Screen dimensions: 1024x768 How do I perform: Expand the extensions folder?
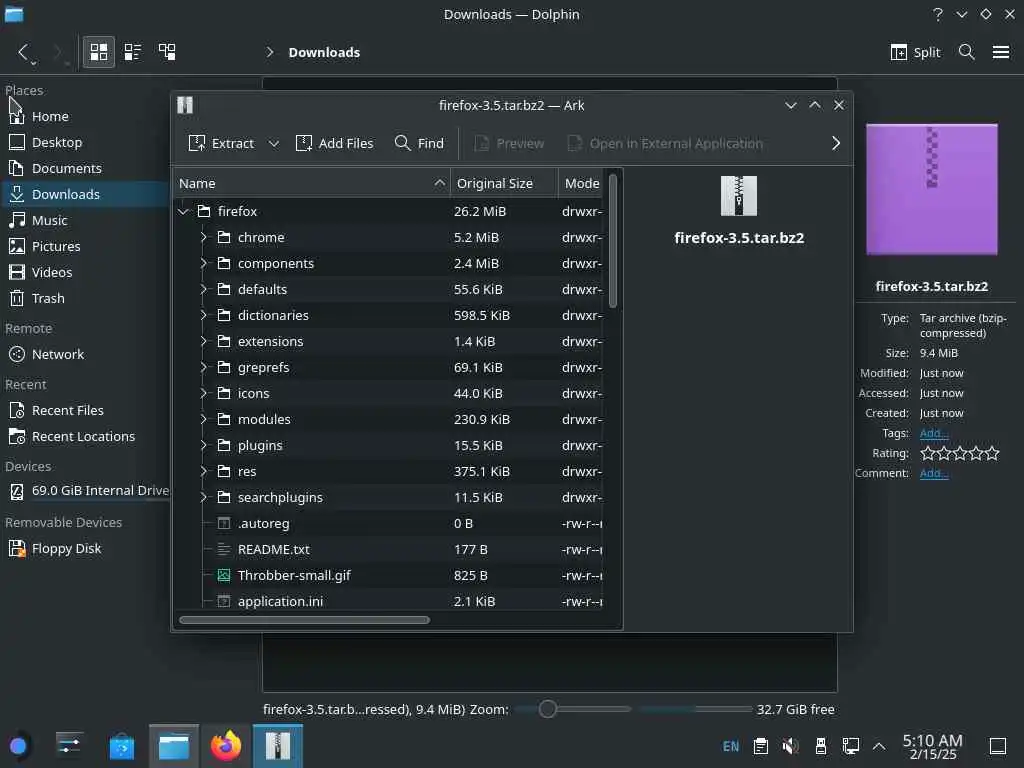click(203, 342)
